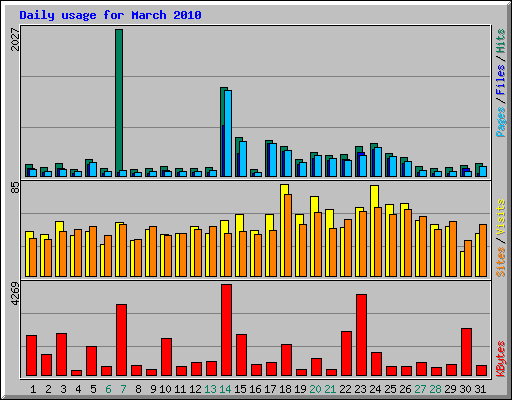Click day label 1 on the axis
Image resolution: width=512 pixels, height=400 pixels.
tap(33, 389)
